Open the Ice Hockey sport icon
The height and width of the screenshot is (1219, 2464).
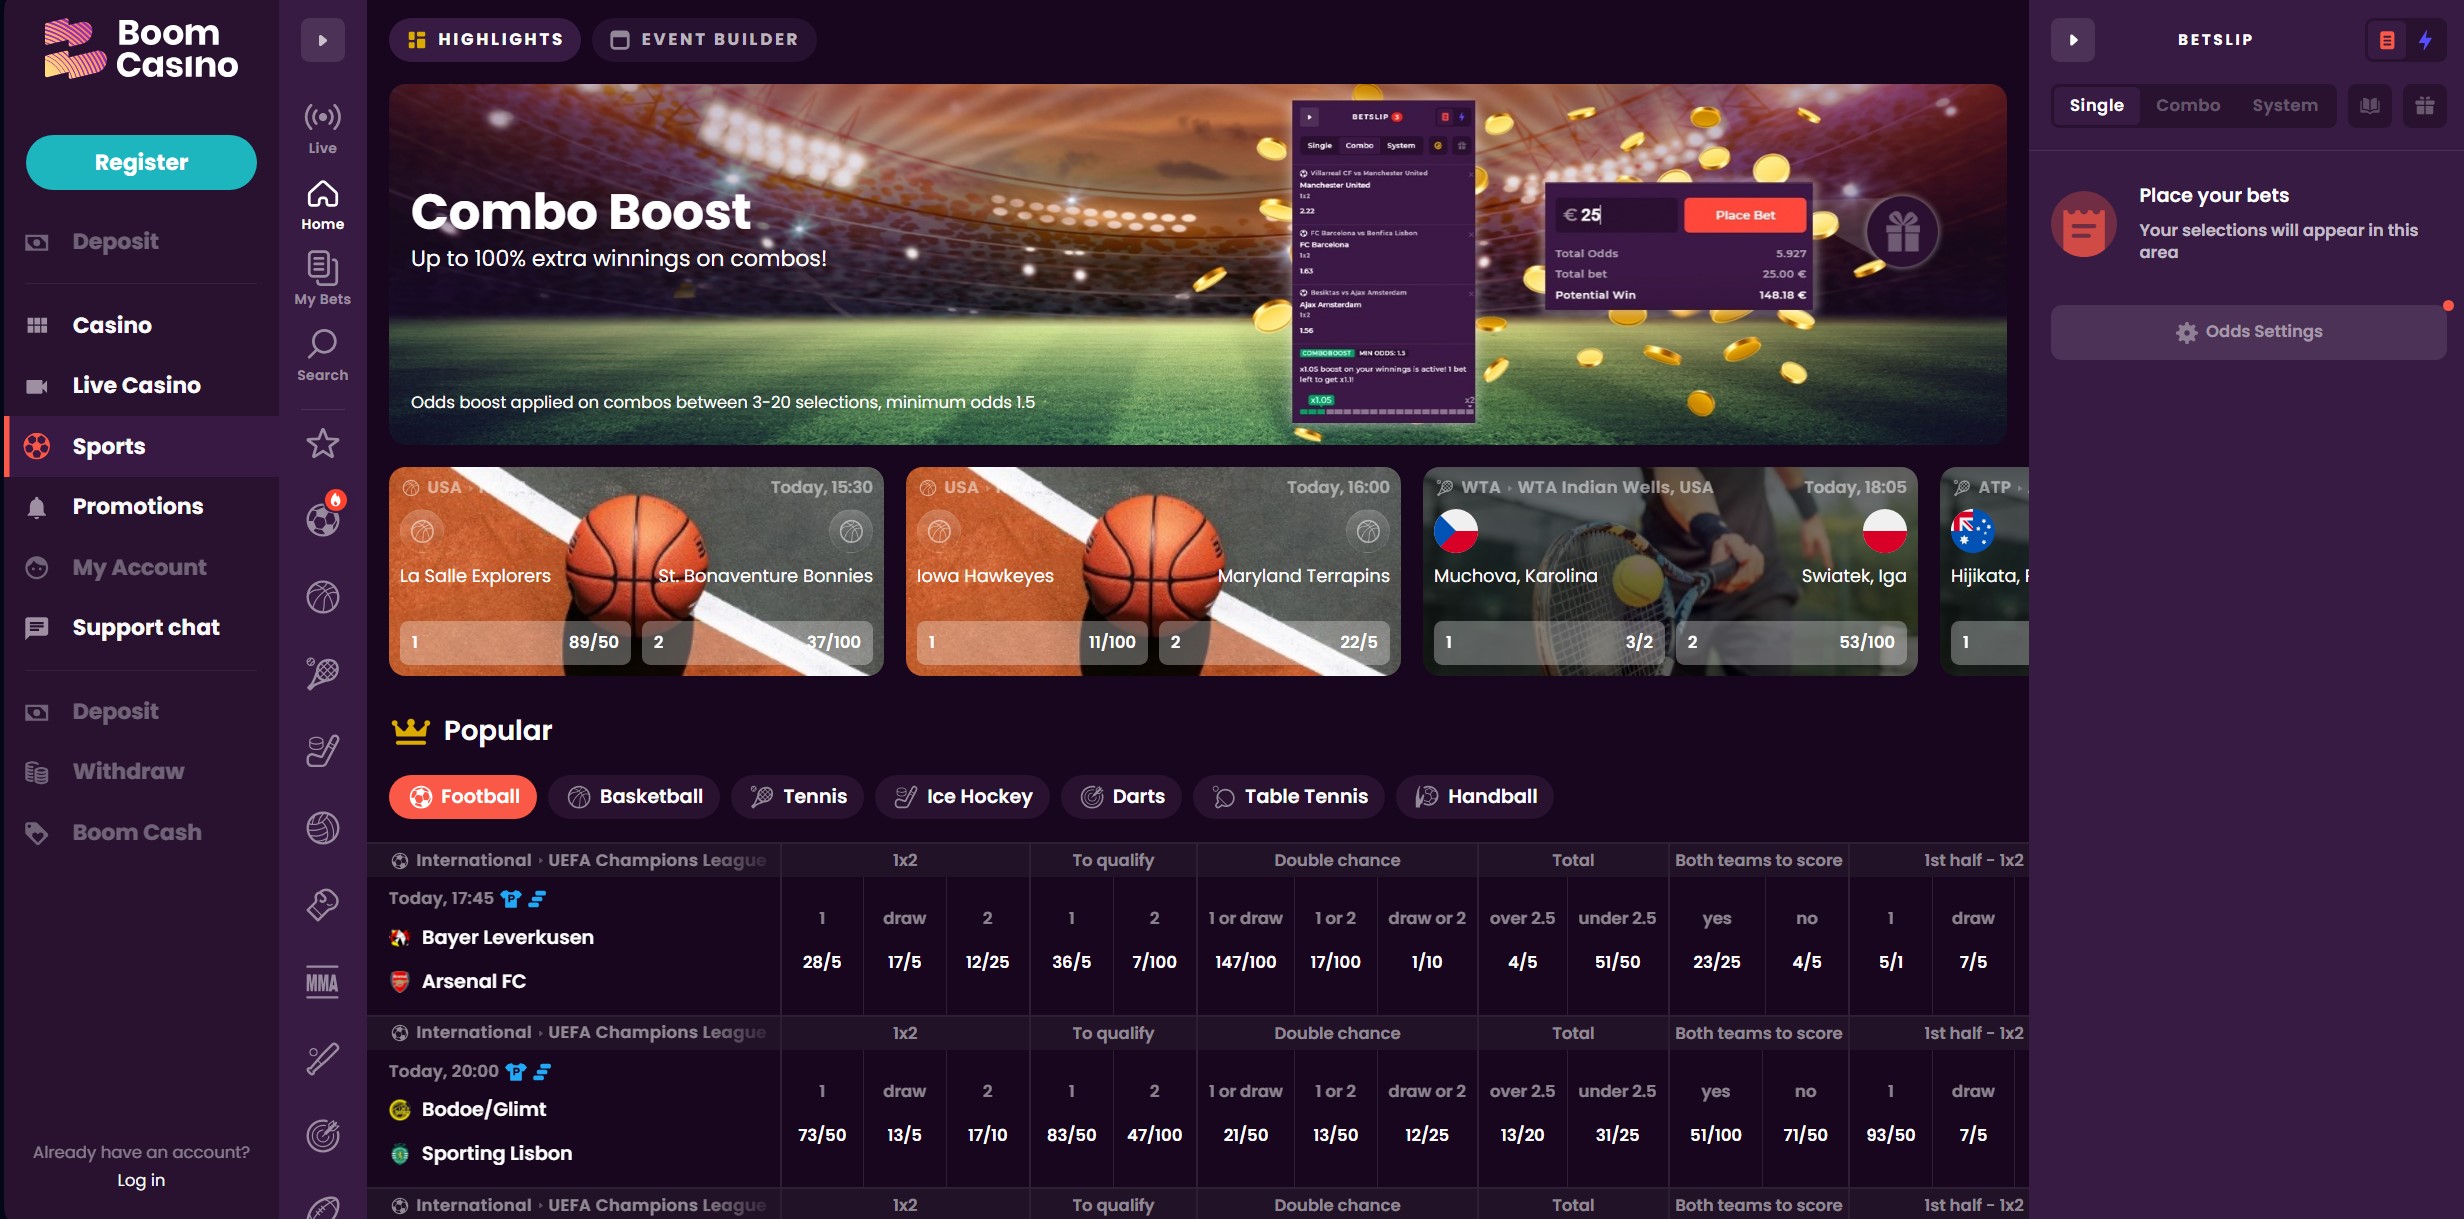321,750
